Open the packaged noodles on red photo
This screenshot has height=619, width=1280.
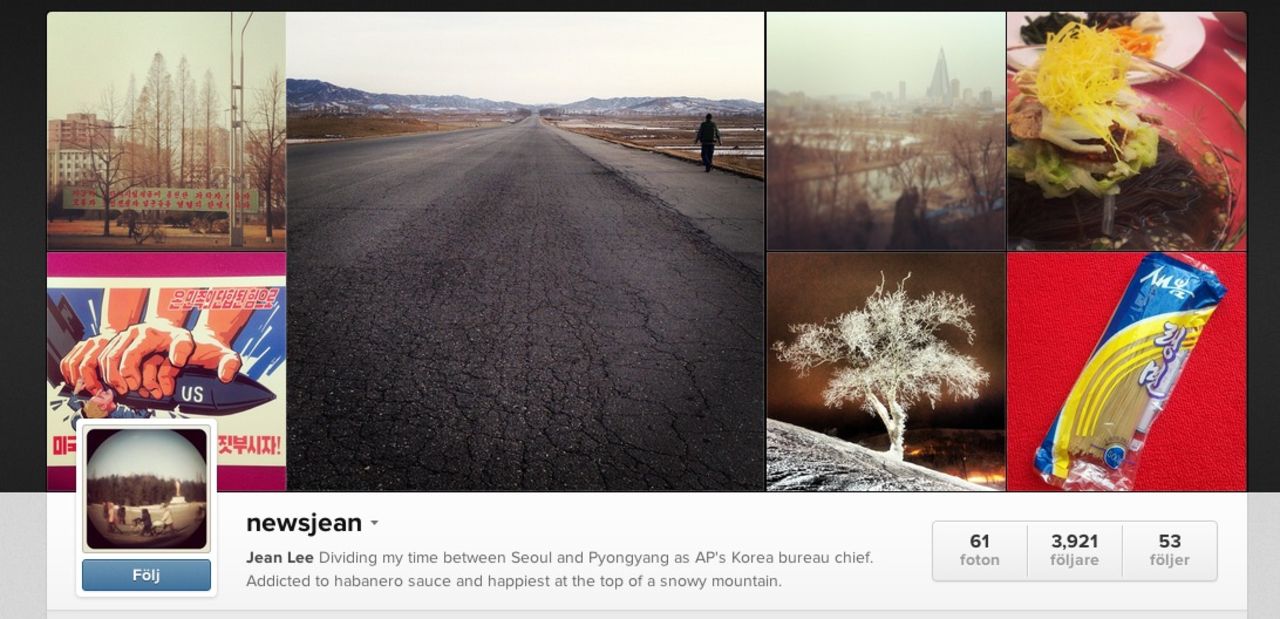coord(1127,371)
